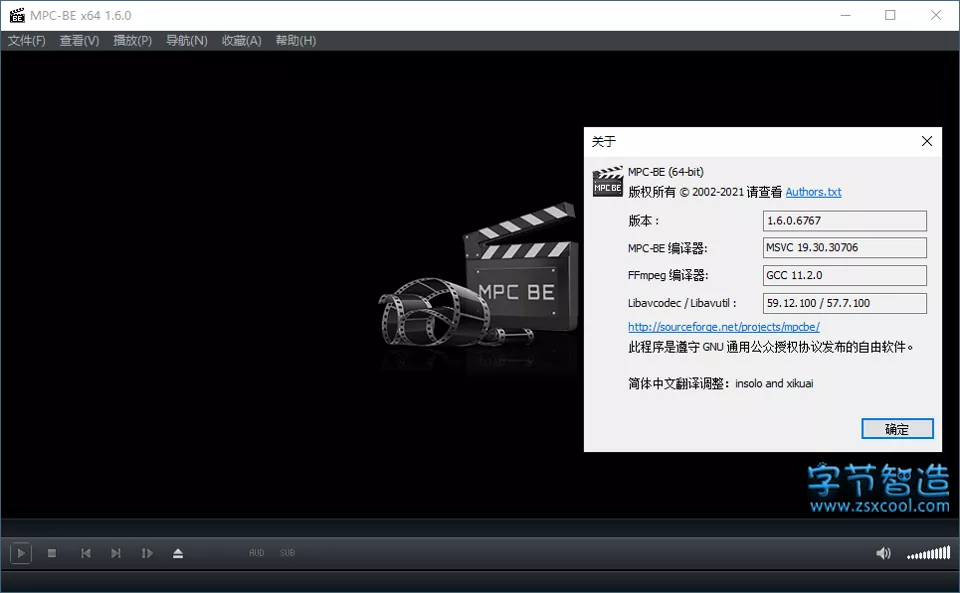Click the MPC-BE icon in About dialog
The height and width of the screenshot is (593, 960).
tap(607, 182)
